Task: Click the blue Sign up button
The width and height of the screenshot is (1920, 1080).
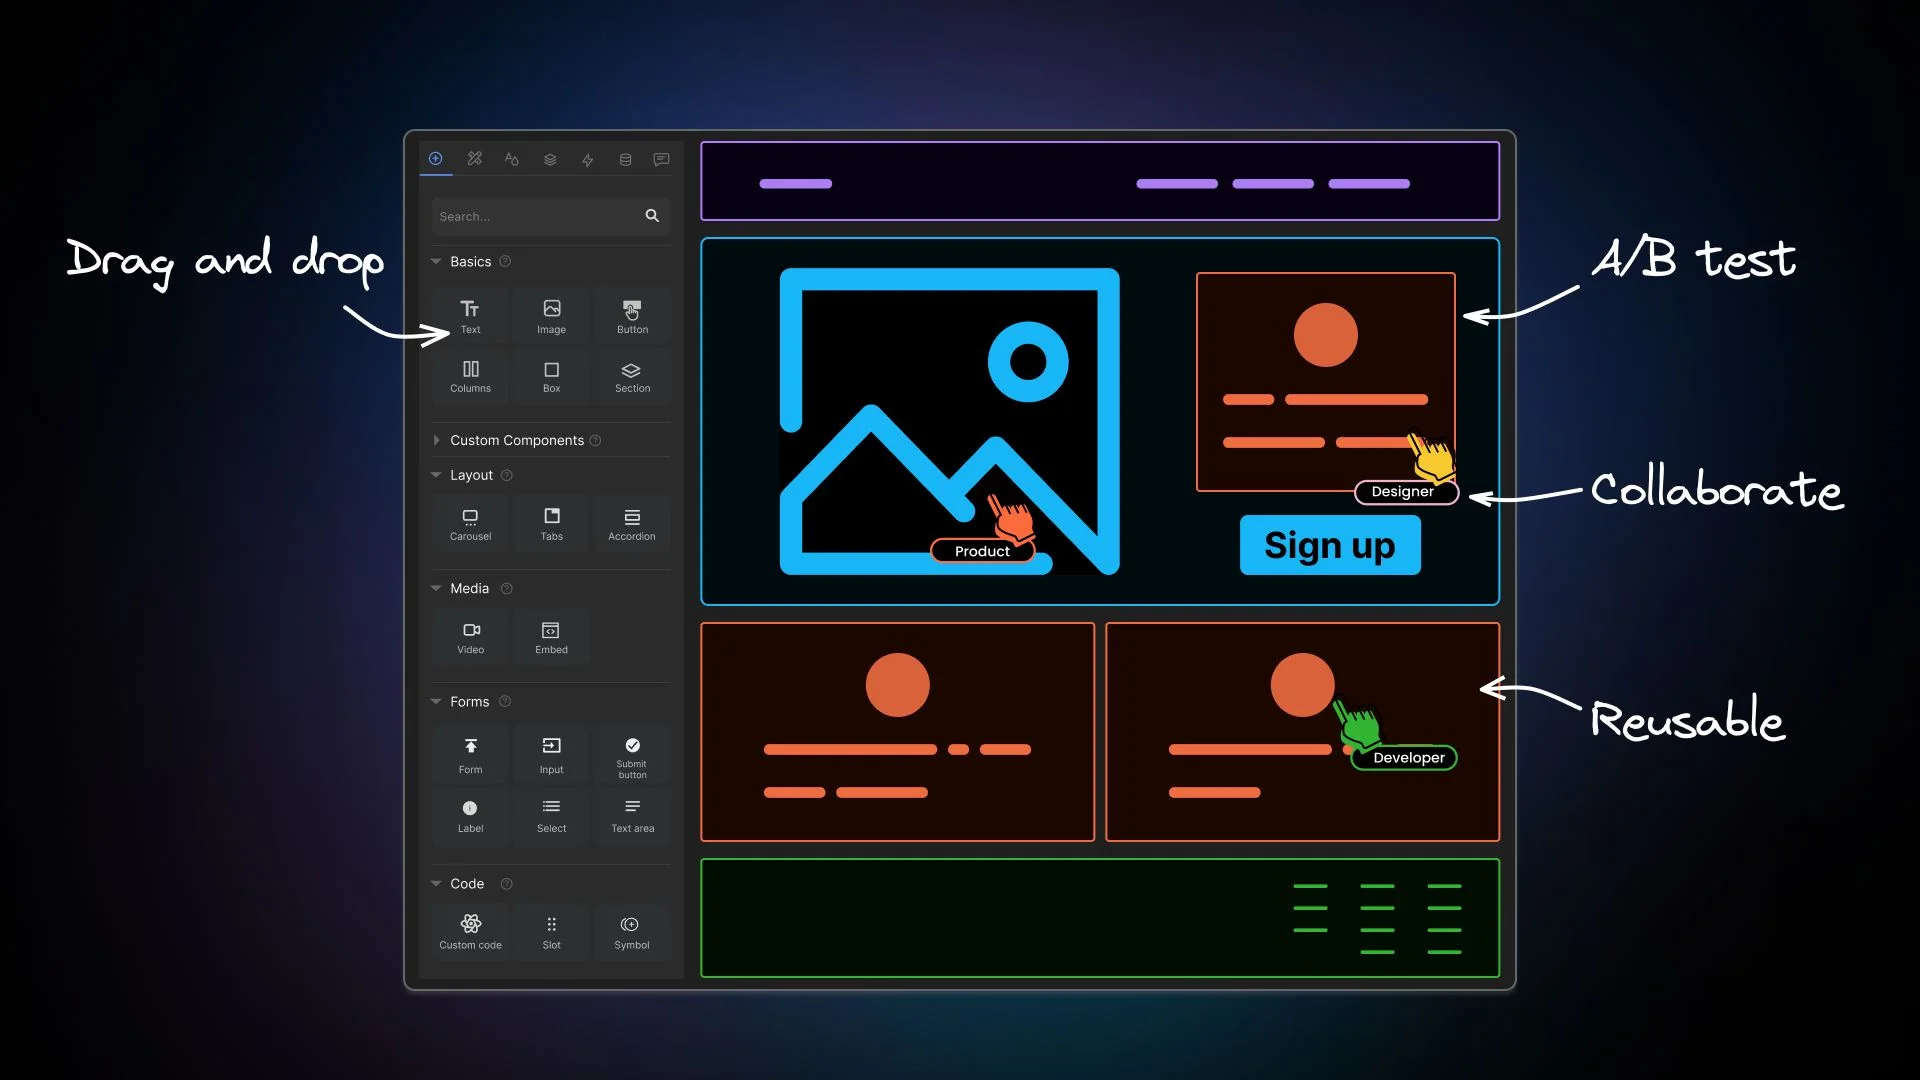Action: click(1329, 546)
